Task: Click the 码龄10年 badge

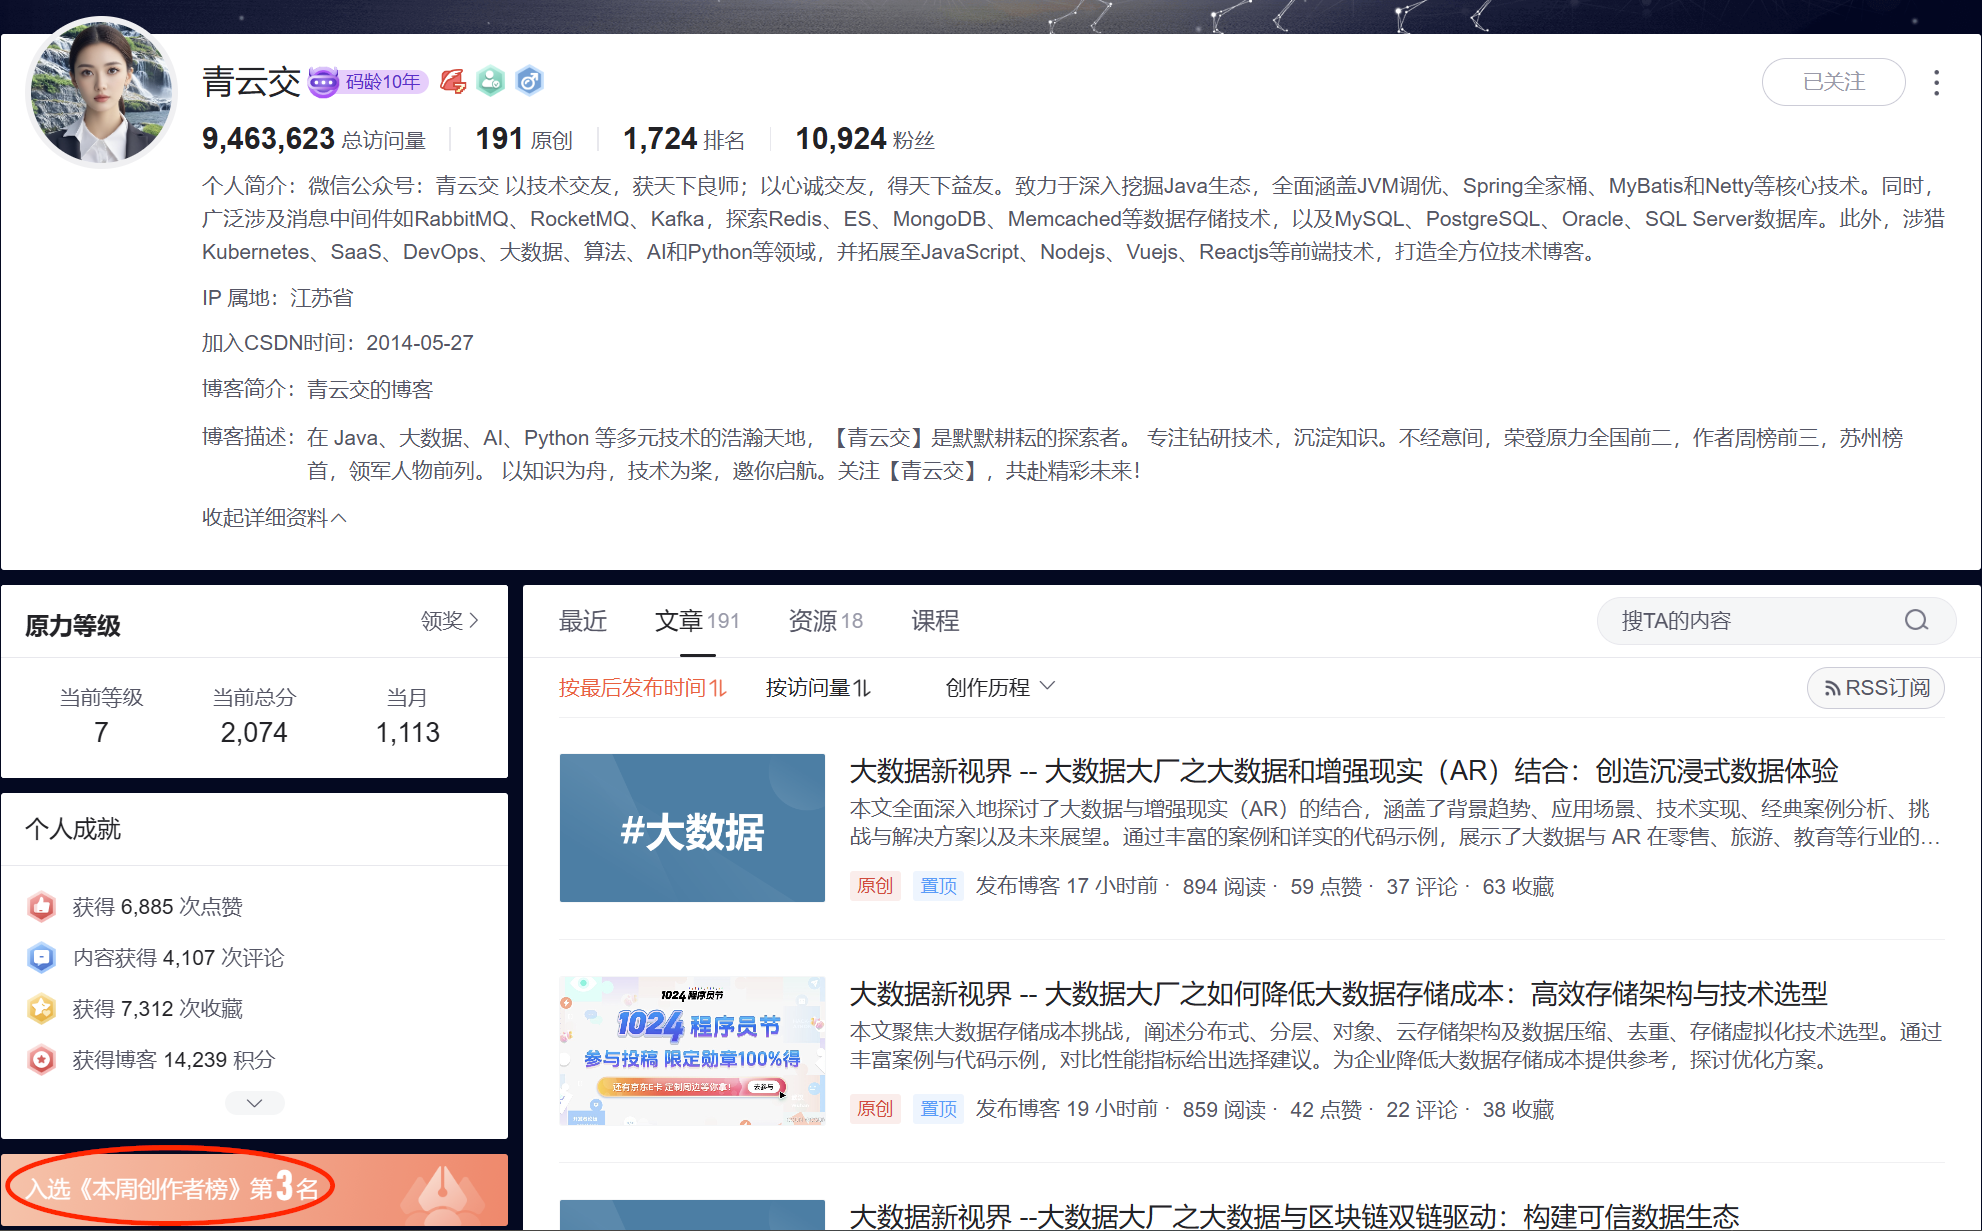Action: (x=369, y=82)
